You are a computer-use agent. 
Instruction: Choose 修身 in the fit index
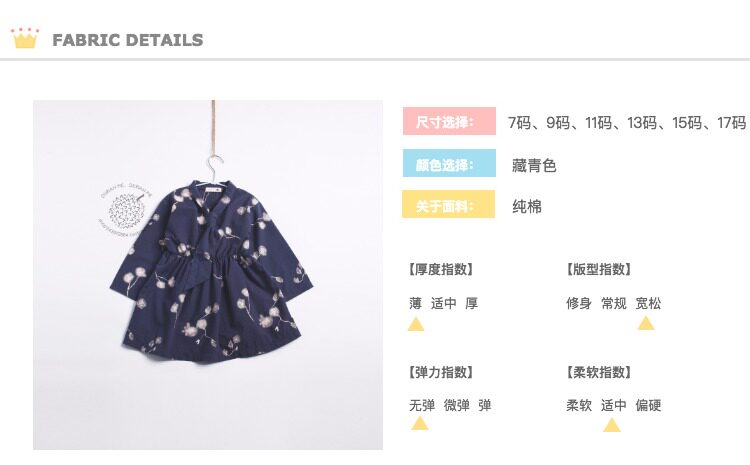coord(579,303)
